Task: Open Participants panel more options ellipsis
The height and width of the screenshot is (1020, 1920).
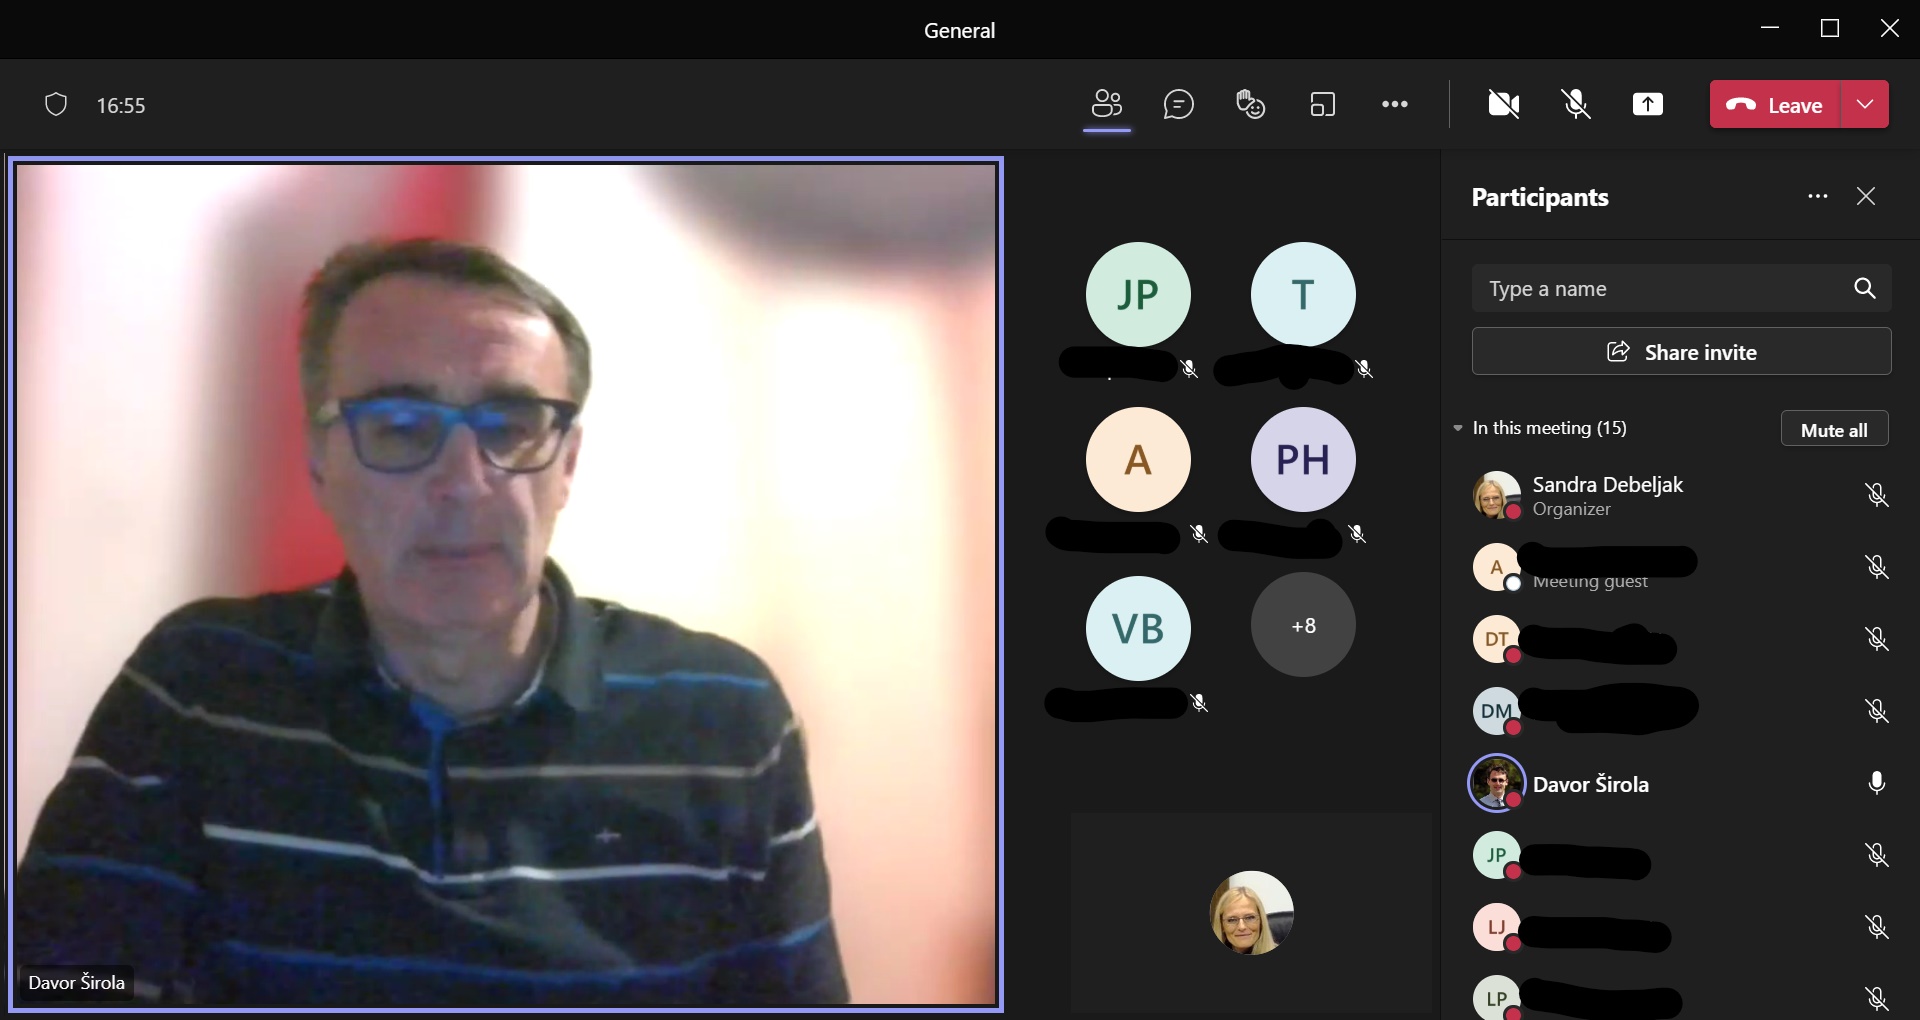Action: pyautogui.click(x=1817, y=197)
